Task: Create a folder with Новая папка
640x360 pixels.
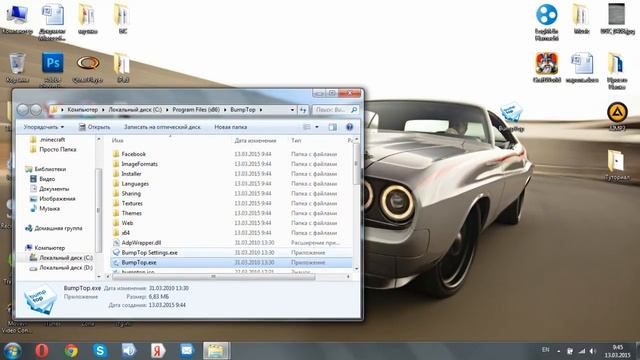Action: coord(231,127)
